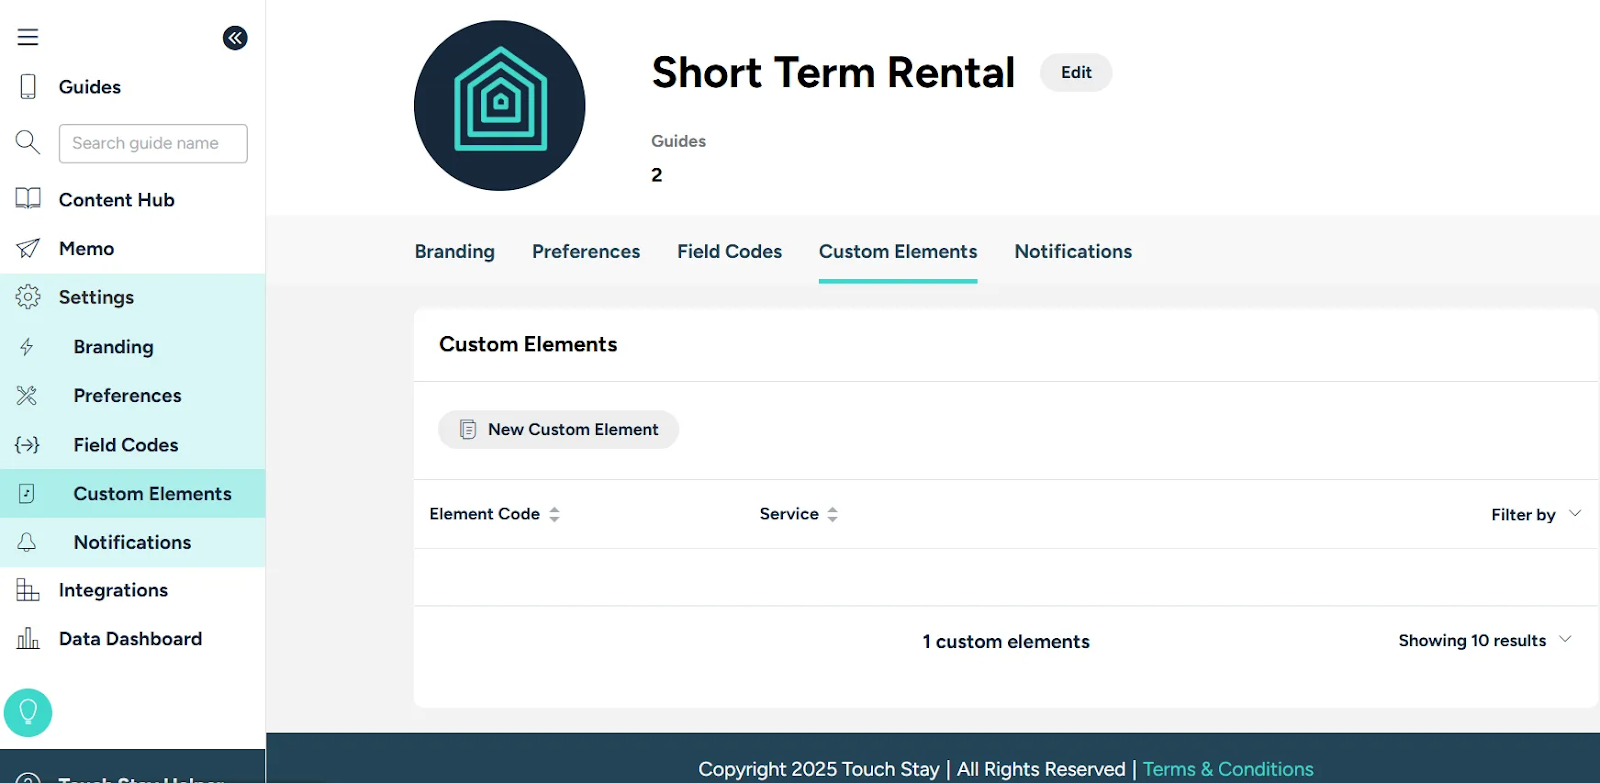Viewport: 1600px width, 783px height.
Task: Click the Branding lightning bolt icon
Action: coord(27,347)
